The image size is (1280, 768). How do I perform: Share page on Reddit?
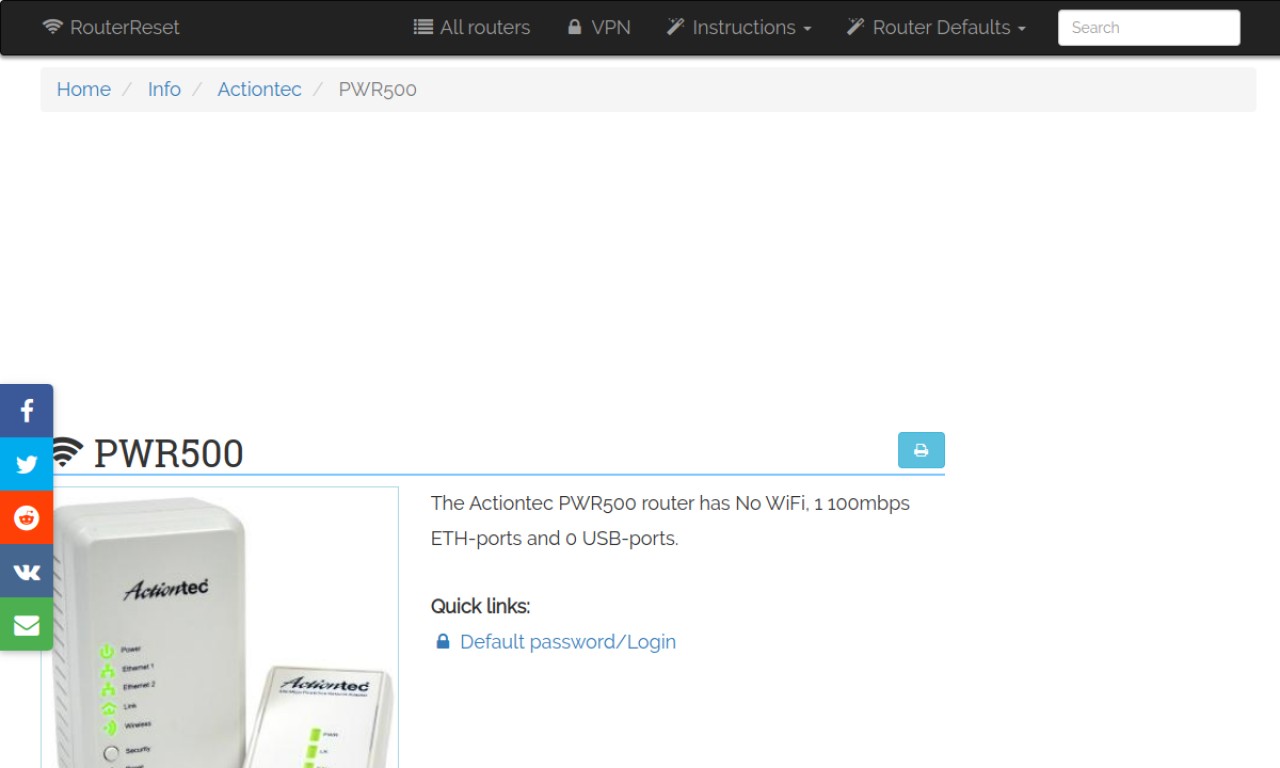pyautogui.click(x=26, y=518)
